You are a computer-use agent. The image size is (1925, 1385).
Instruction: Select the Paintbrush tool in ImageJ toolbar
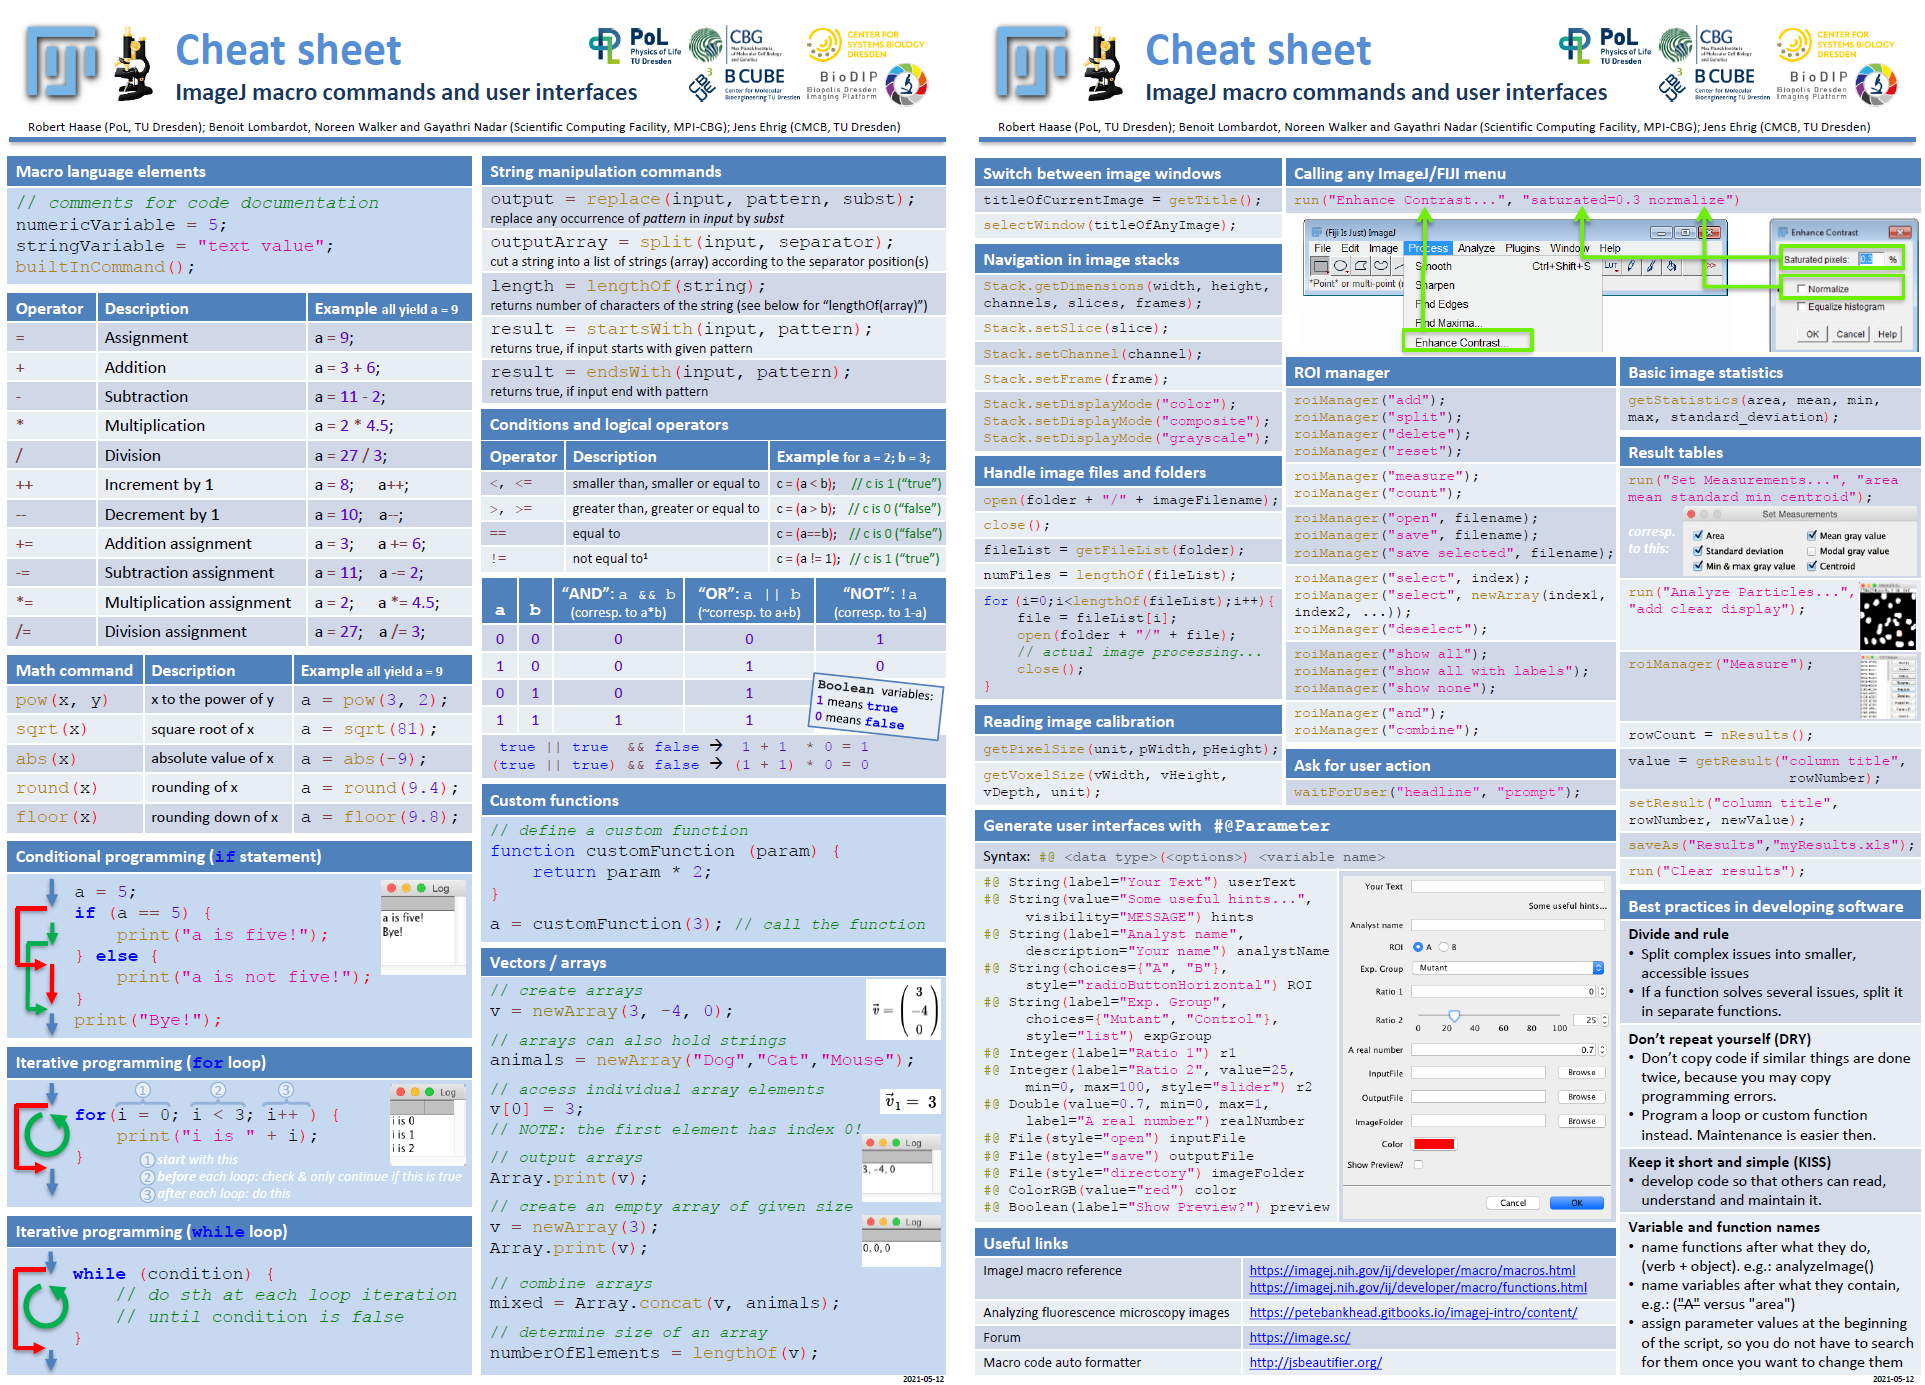pyautogui.click(x=1651, y=266)
